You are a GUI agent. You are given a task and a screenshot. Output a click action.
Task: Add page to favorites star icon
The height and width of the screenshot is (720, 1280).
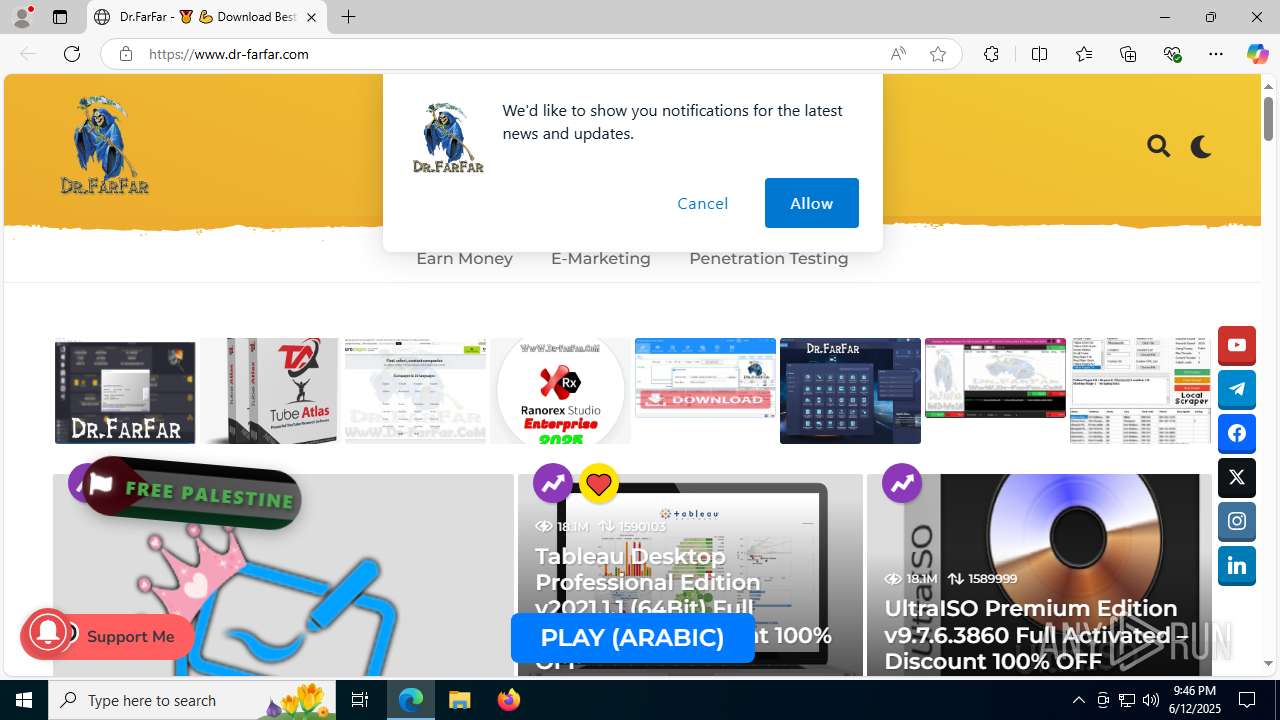[938, 54]
